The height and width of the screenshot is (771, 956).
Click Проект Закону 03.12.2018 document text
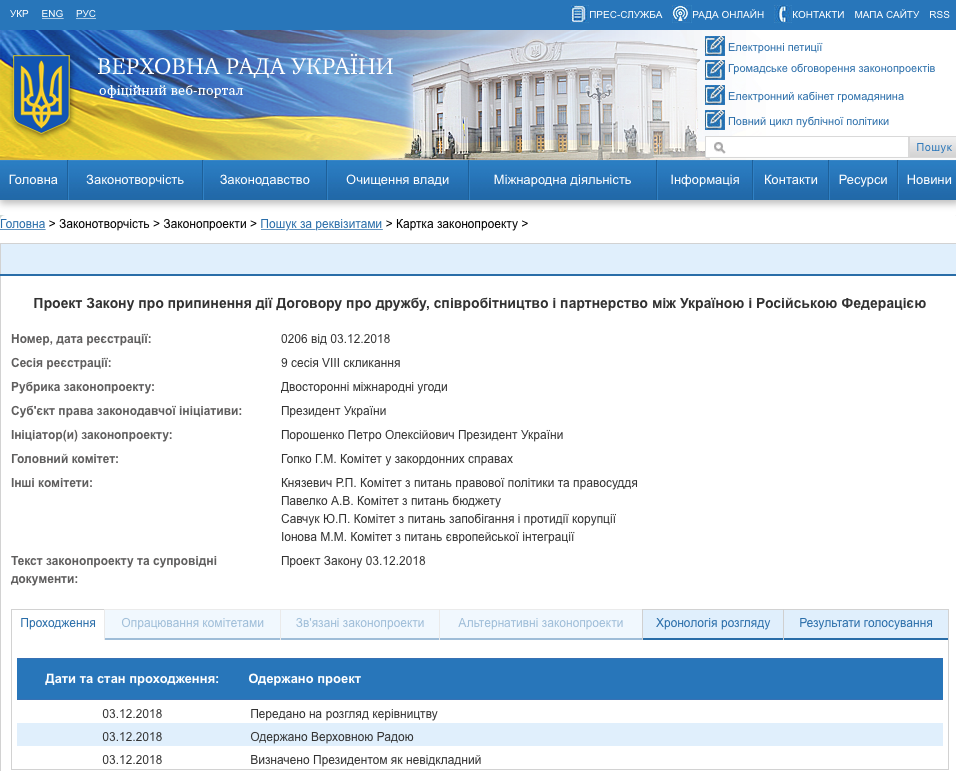click(x=353, y=561)
